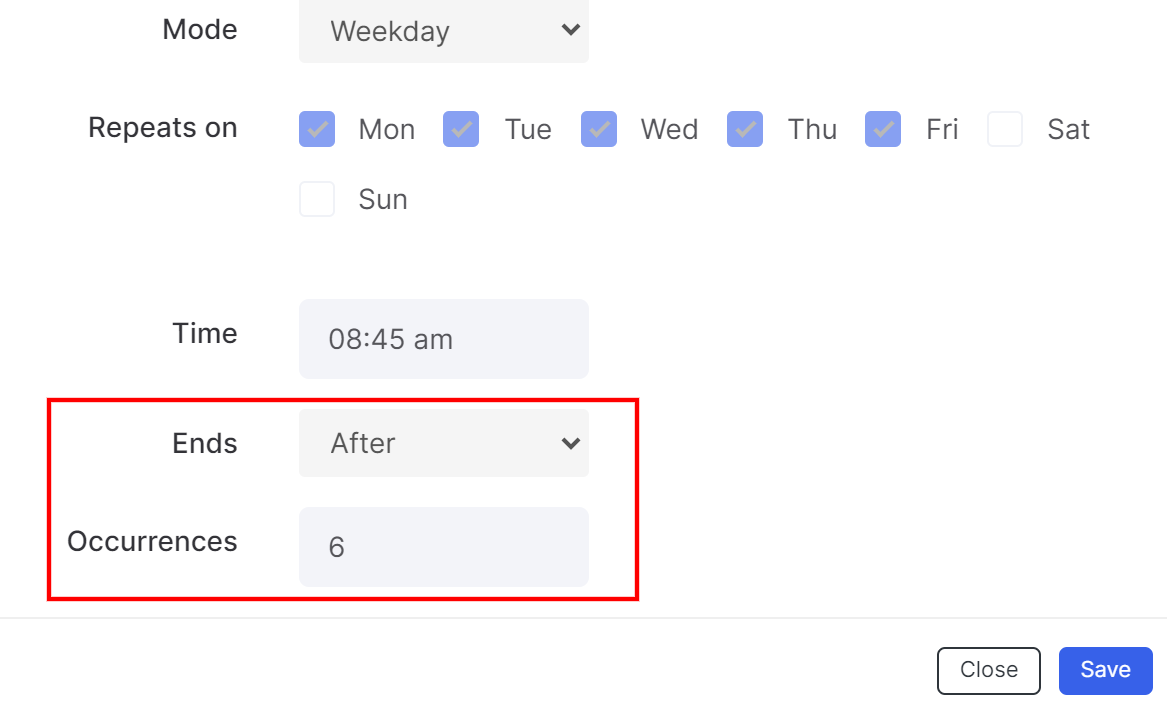
Task: Click the Occurrences field containing 6
Action: (x=444, y=547)
